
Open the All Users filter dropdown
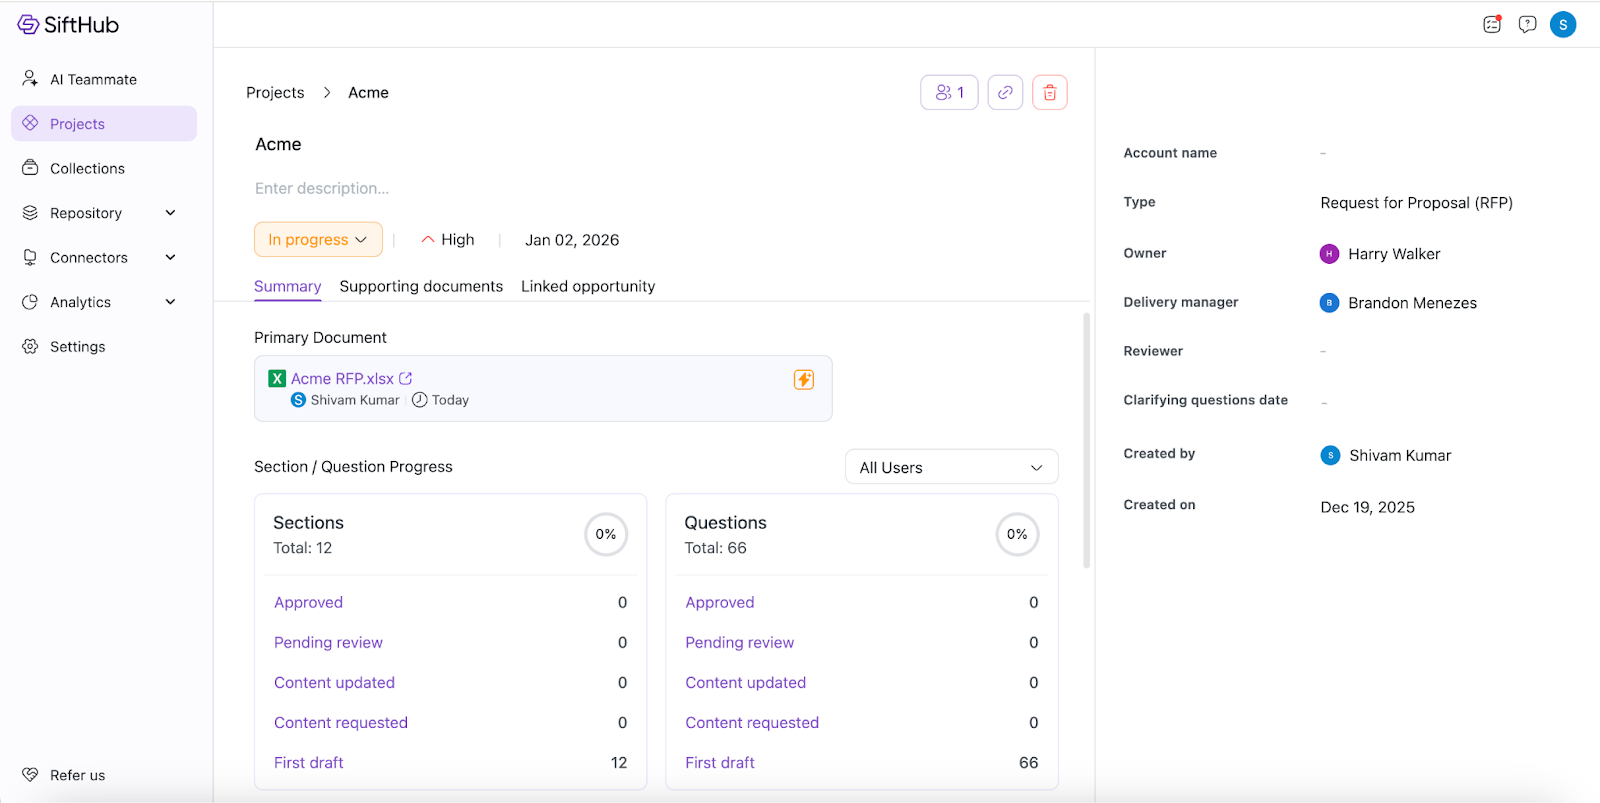(951, 468)
